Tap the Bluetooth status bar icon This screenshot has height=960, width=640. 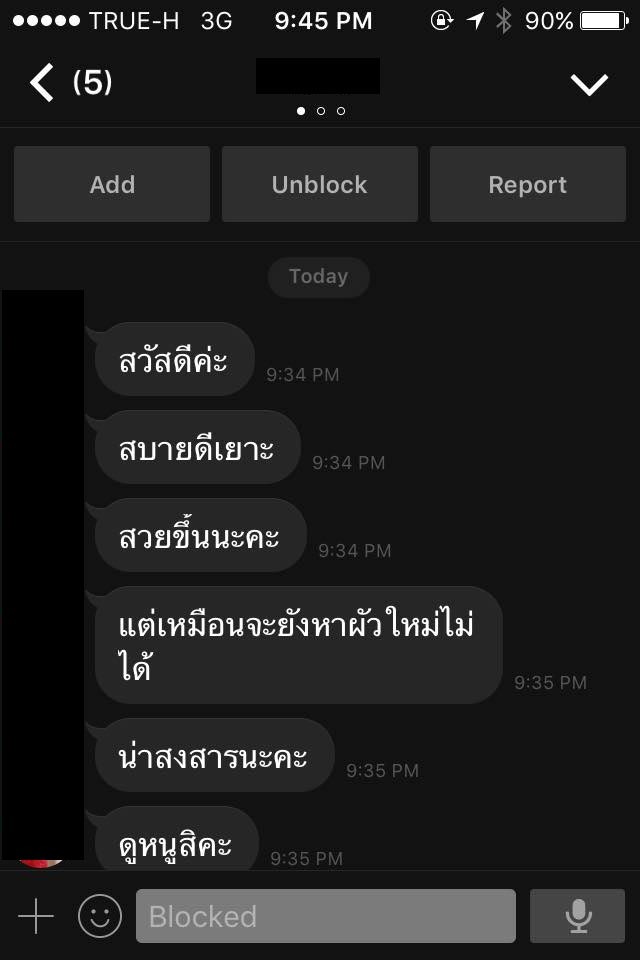[503, 21]
